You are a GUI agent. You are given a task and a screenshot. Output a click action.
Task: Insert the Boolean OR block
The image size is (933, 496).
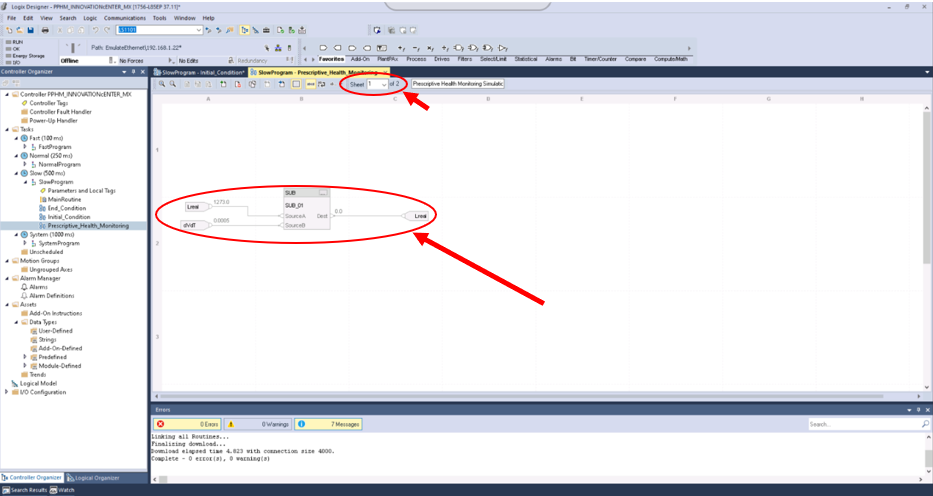[474, 48]
